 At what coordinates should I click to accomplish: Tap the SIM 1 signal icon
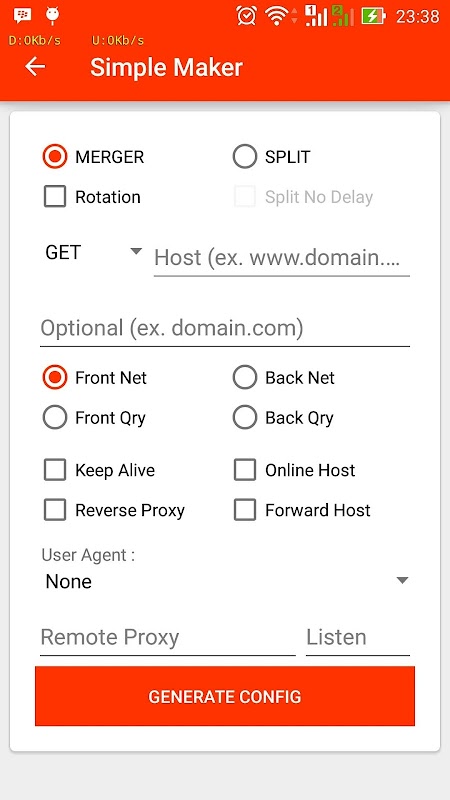(x=316, y=16)
